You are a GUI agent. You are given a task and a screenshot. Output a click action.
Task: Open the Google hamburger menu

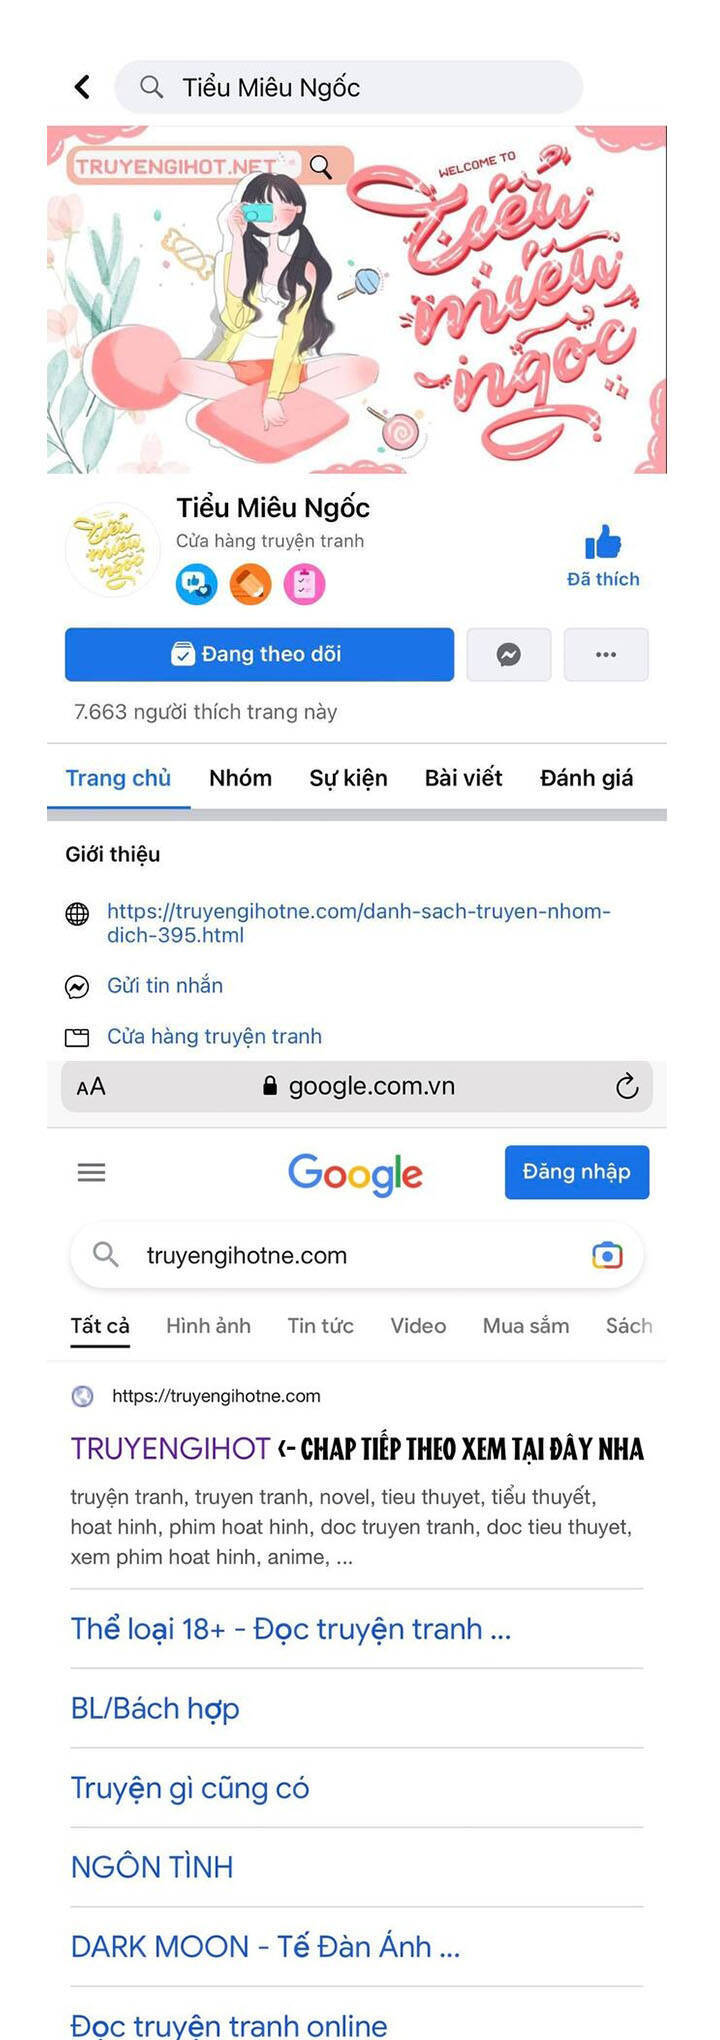[x=91, y=1172]
